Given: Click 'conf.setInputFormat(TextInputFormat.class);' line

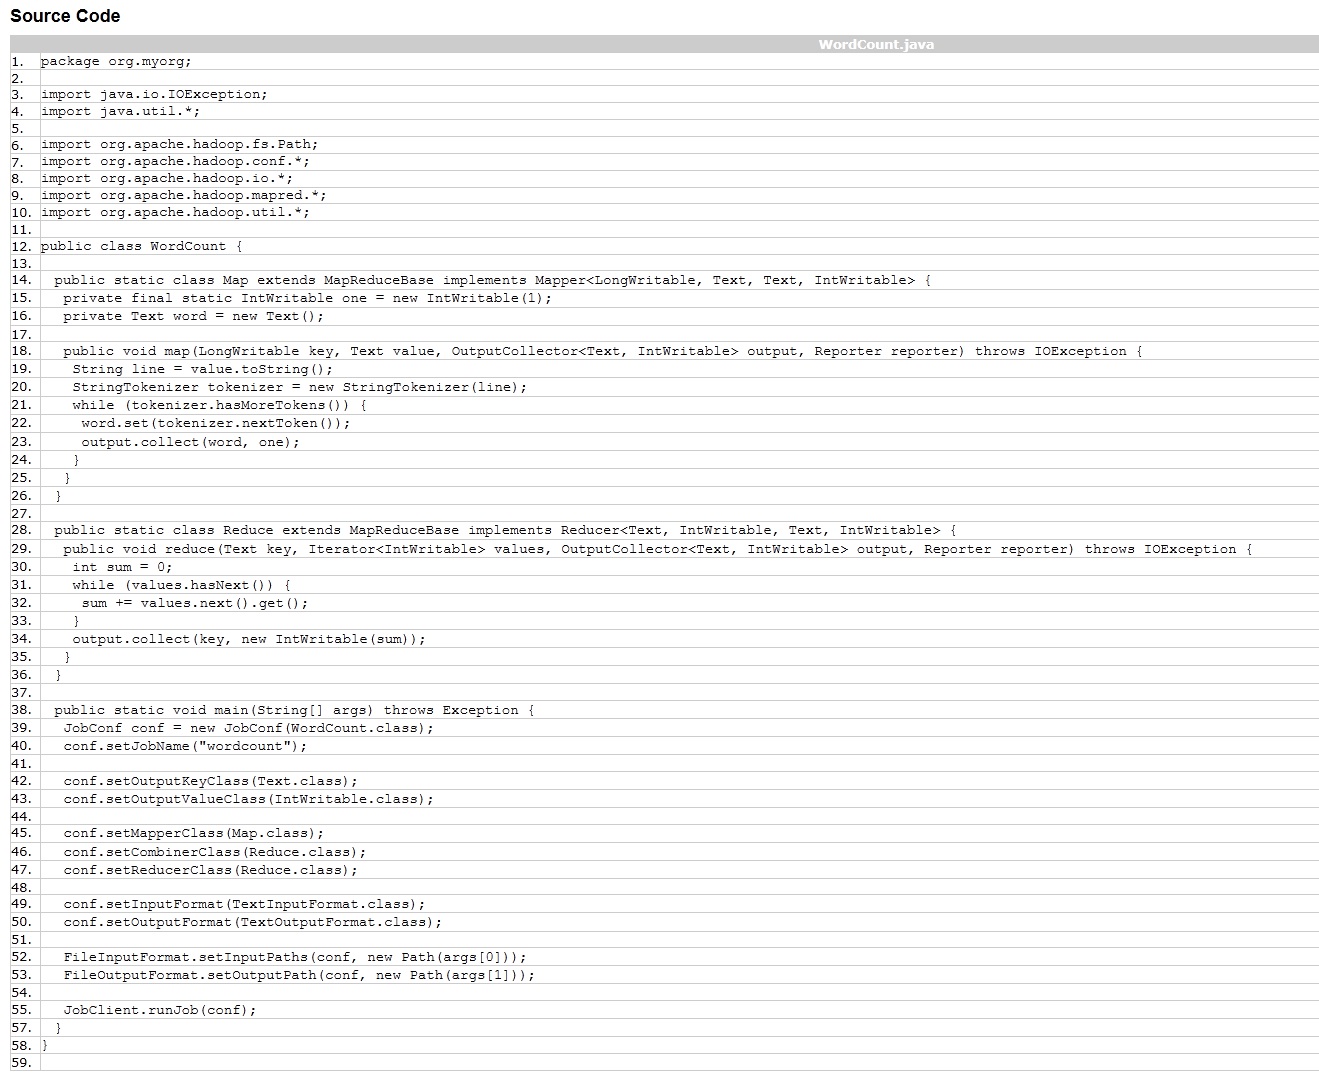Looking at the screenshot, I should [244, 904].
